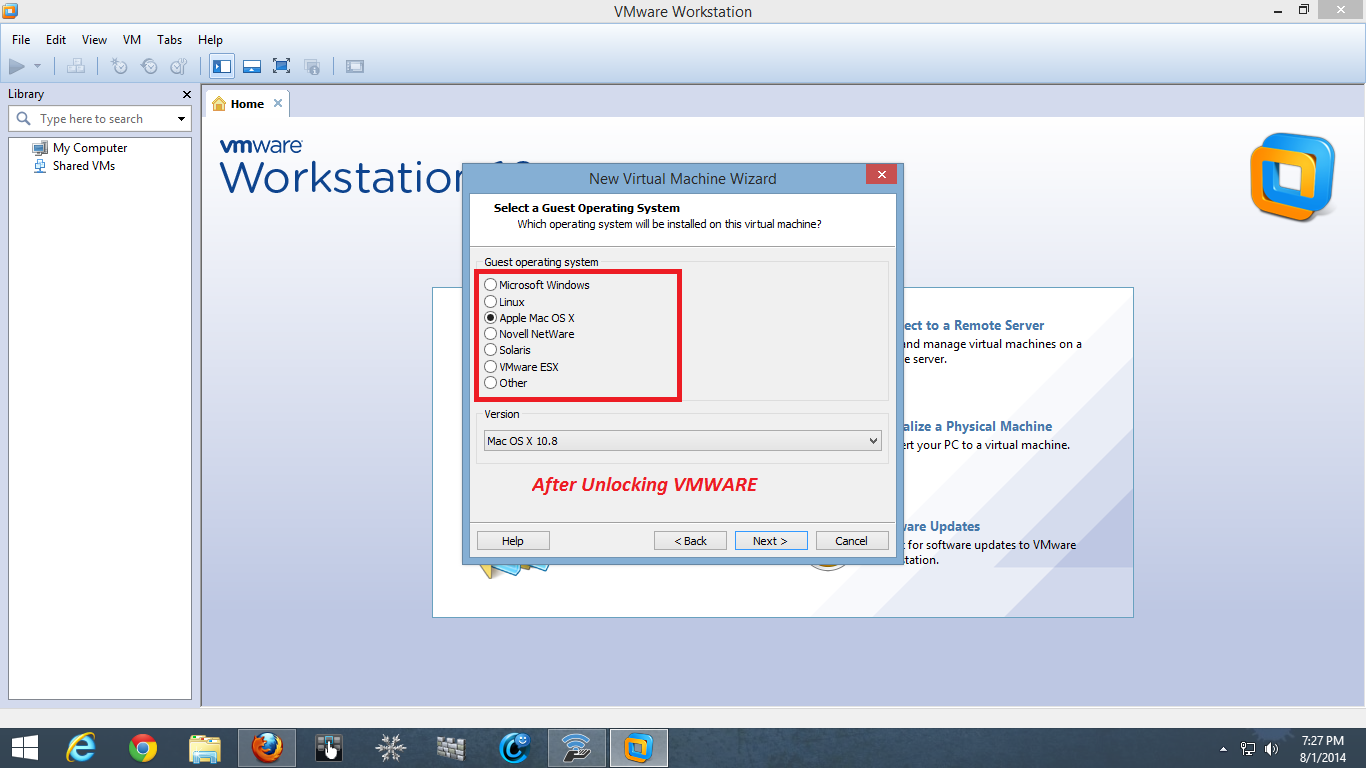Show hidden system tray icons arrow
Screen dimensions: 1366x768
pyautogui.click(x=1224, y=748)
